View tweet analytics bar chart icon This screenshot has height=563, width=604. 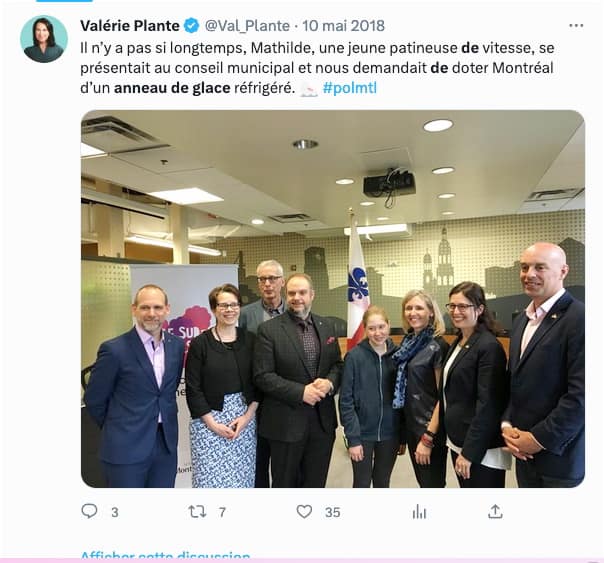coord(419,512)
